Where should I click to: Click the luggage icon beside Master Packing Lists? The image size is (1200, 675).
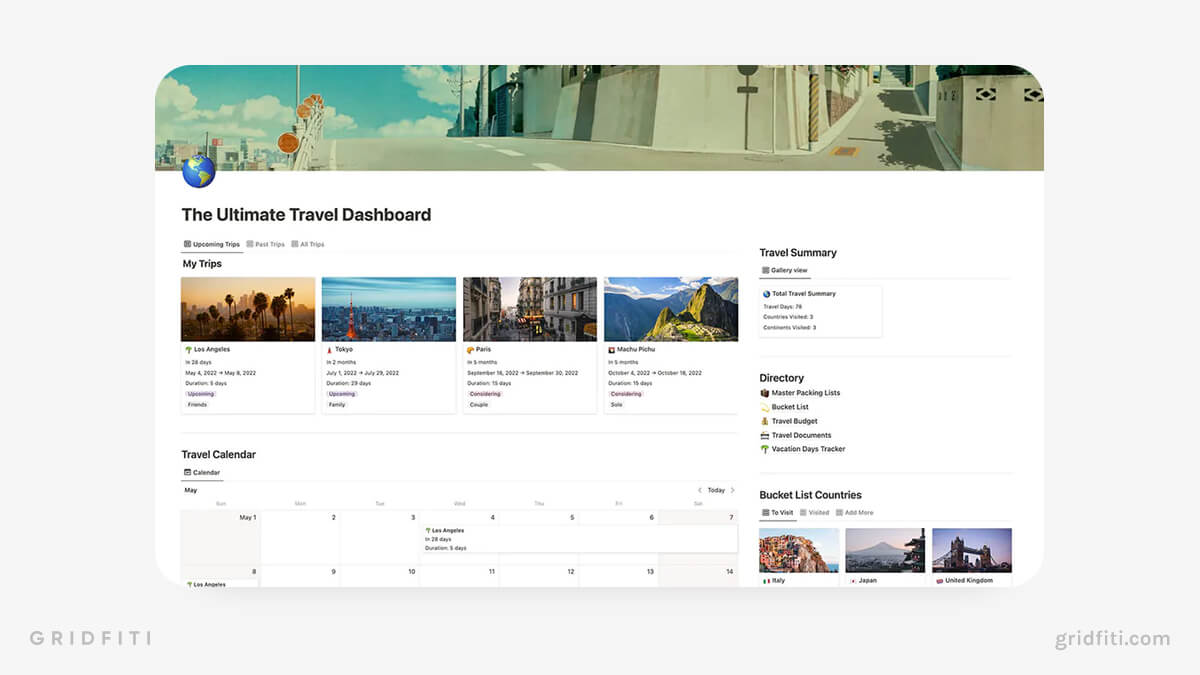click(764, 393)
